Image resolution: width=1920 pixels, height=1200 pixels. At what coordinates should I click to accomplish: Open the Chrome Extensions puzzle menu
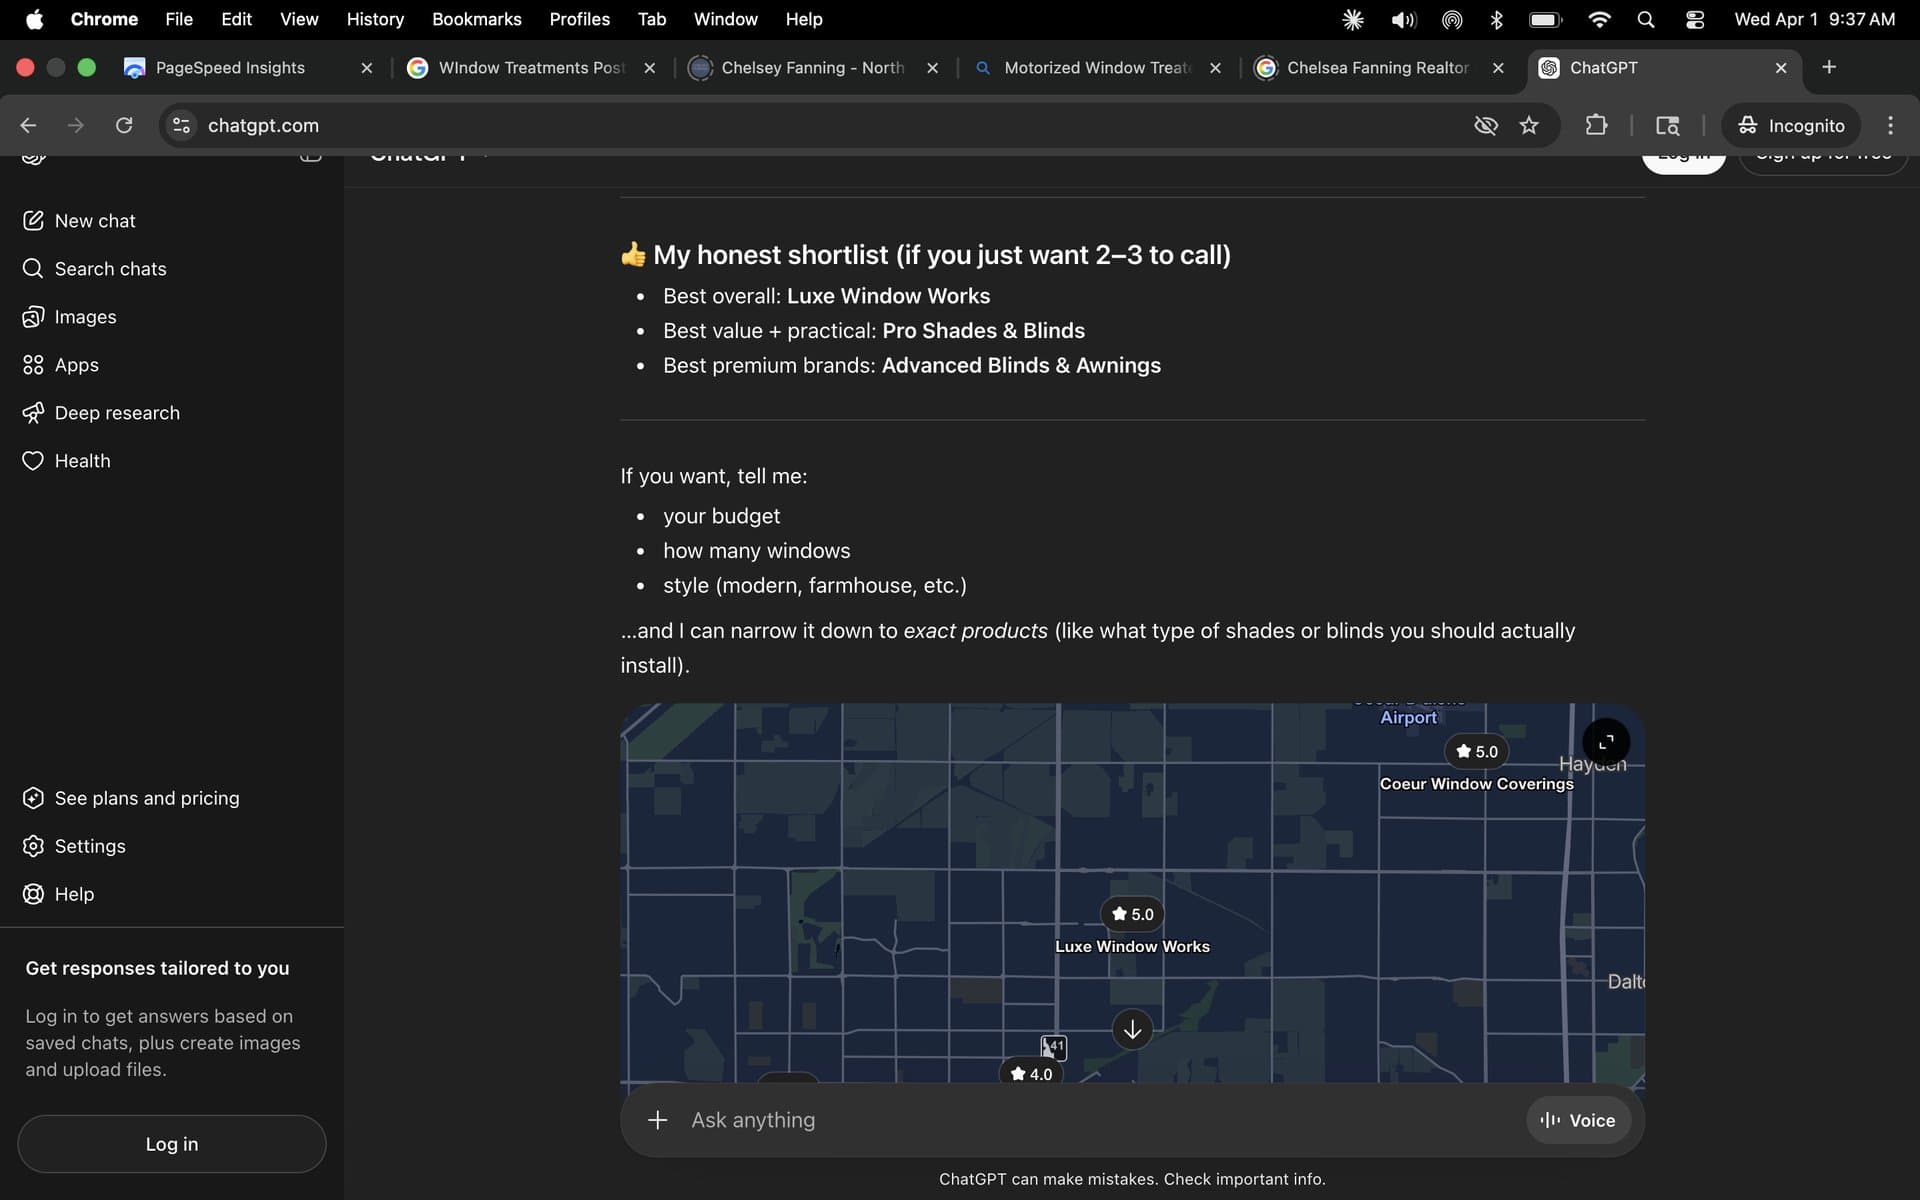tap(1596, 125)
